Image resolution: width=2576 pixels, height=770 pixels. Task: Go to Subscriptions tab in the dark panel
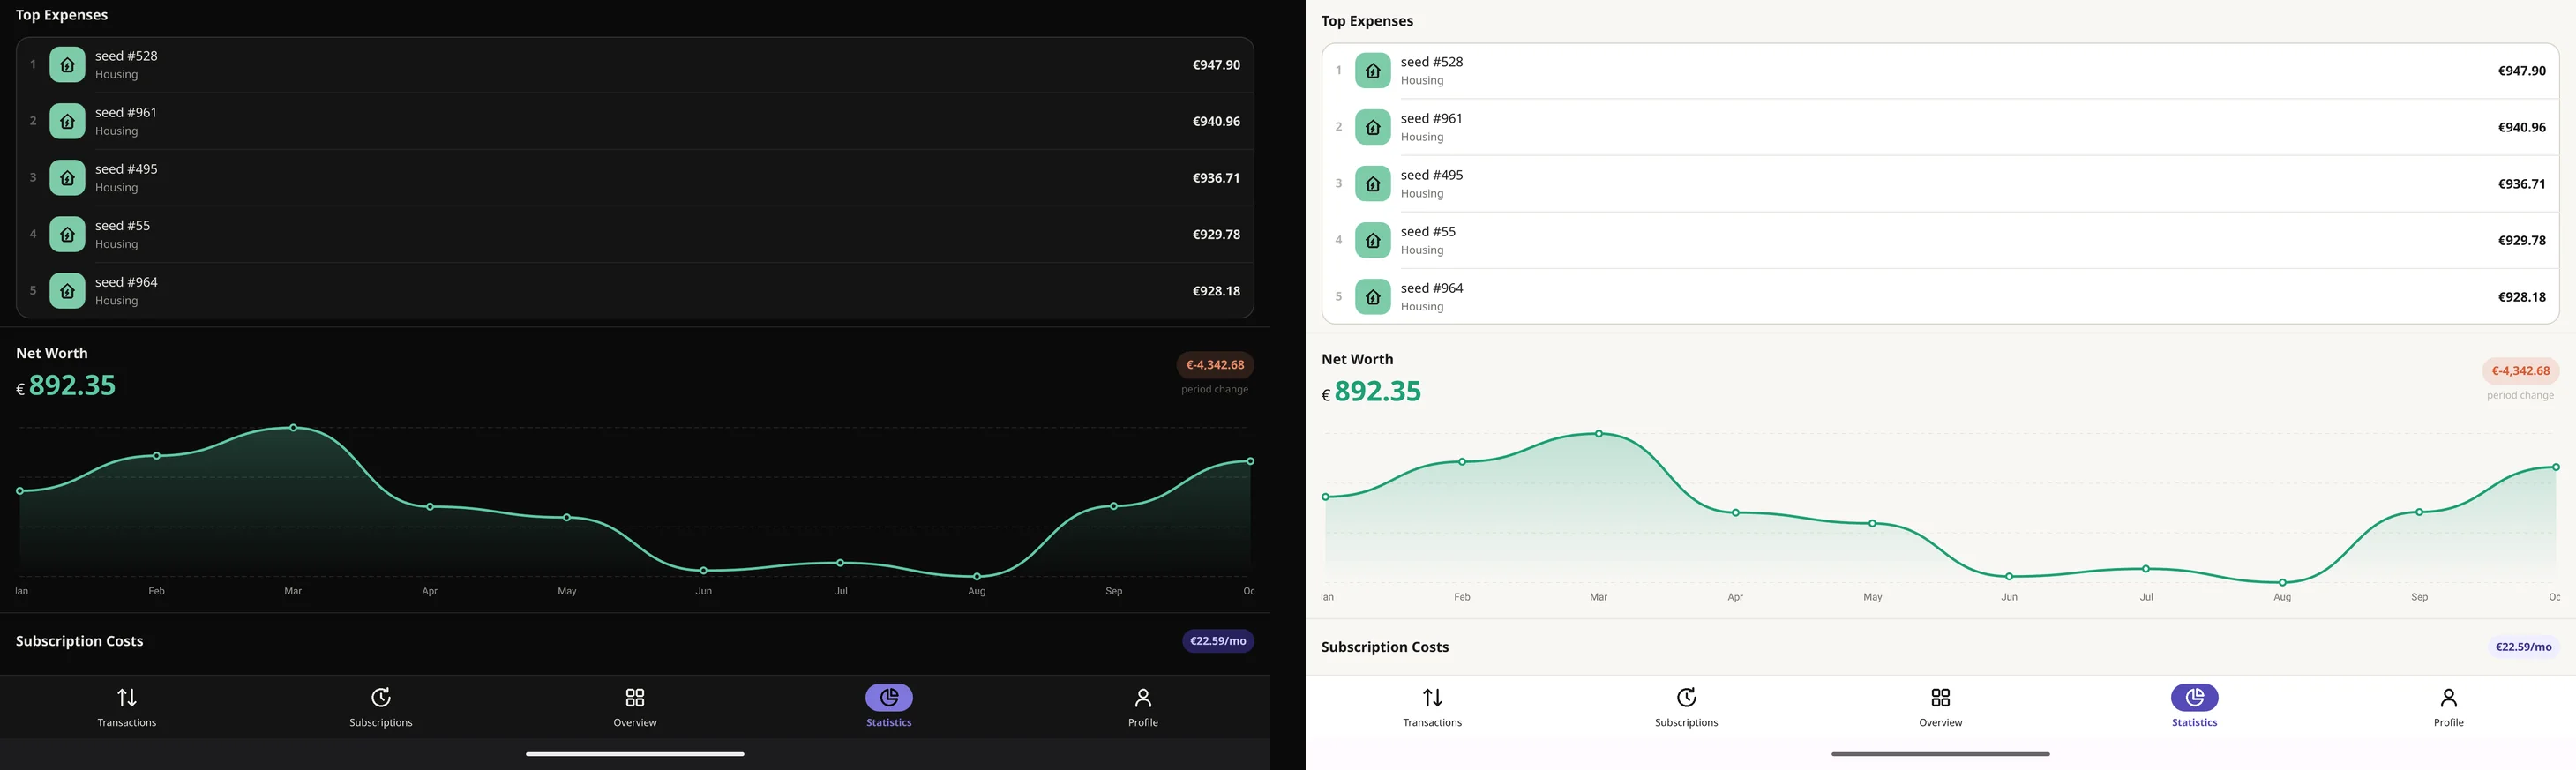point(381,707)
